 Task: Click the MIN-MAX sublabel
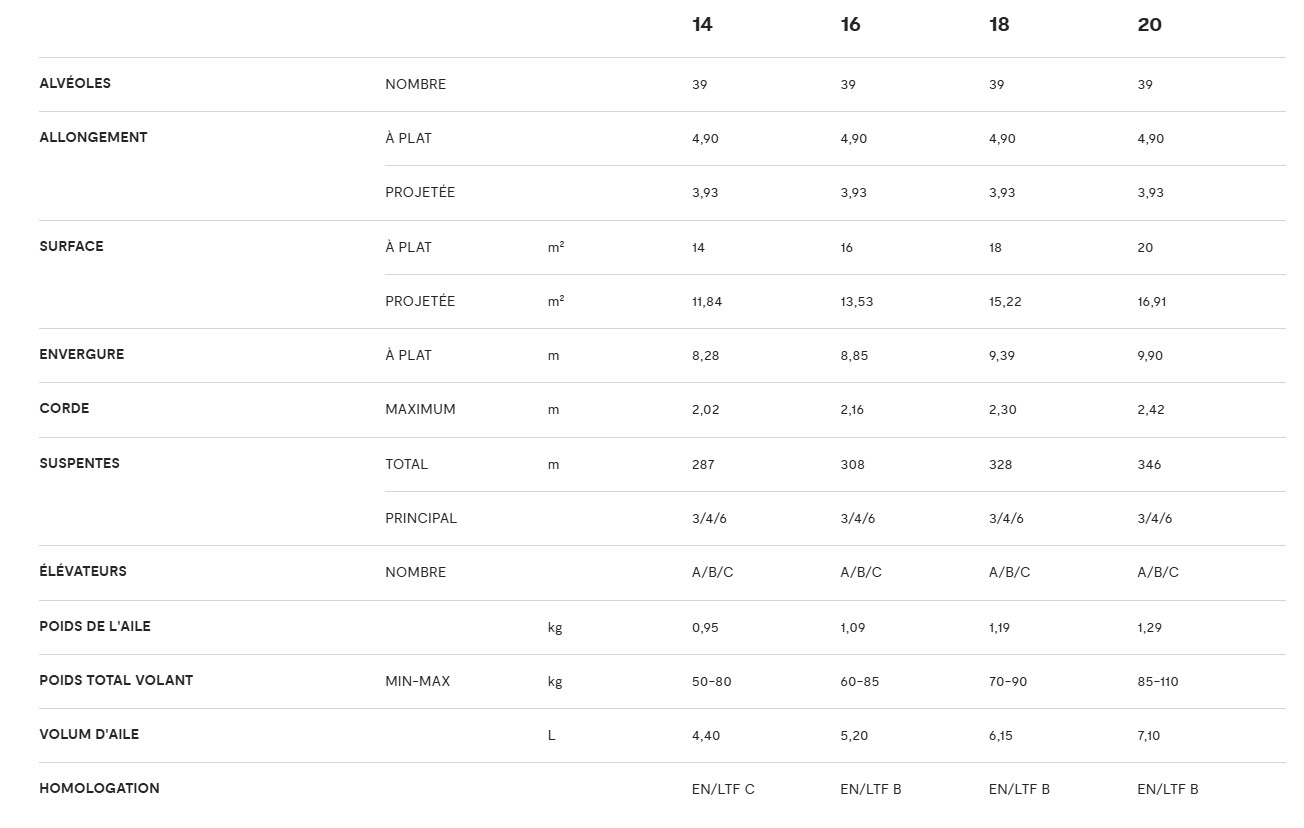[417, 681]
